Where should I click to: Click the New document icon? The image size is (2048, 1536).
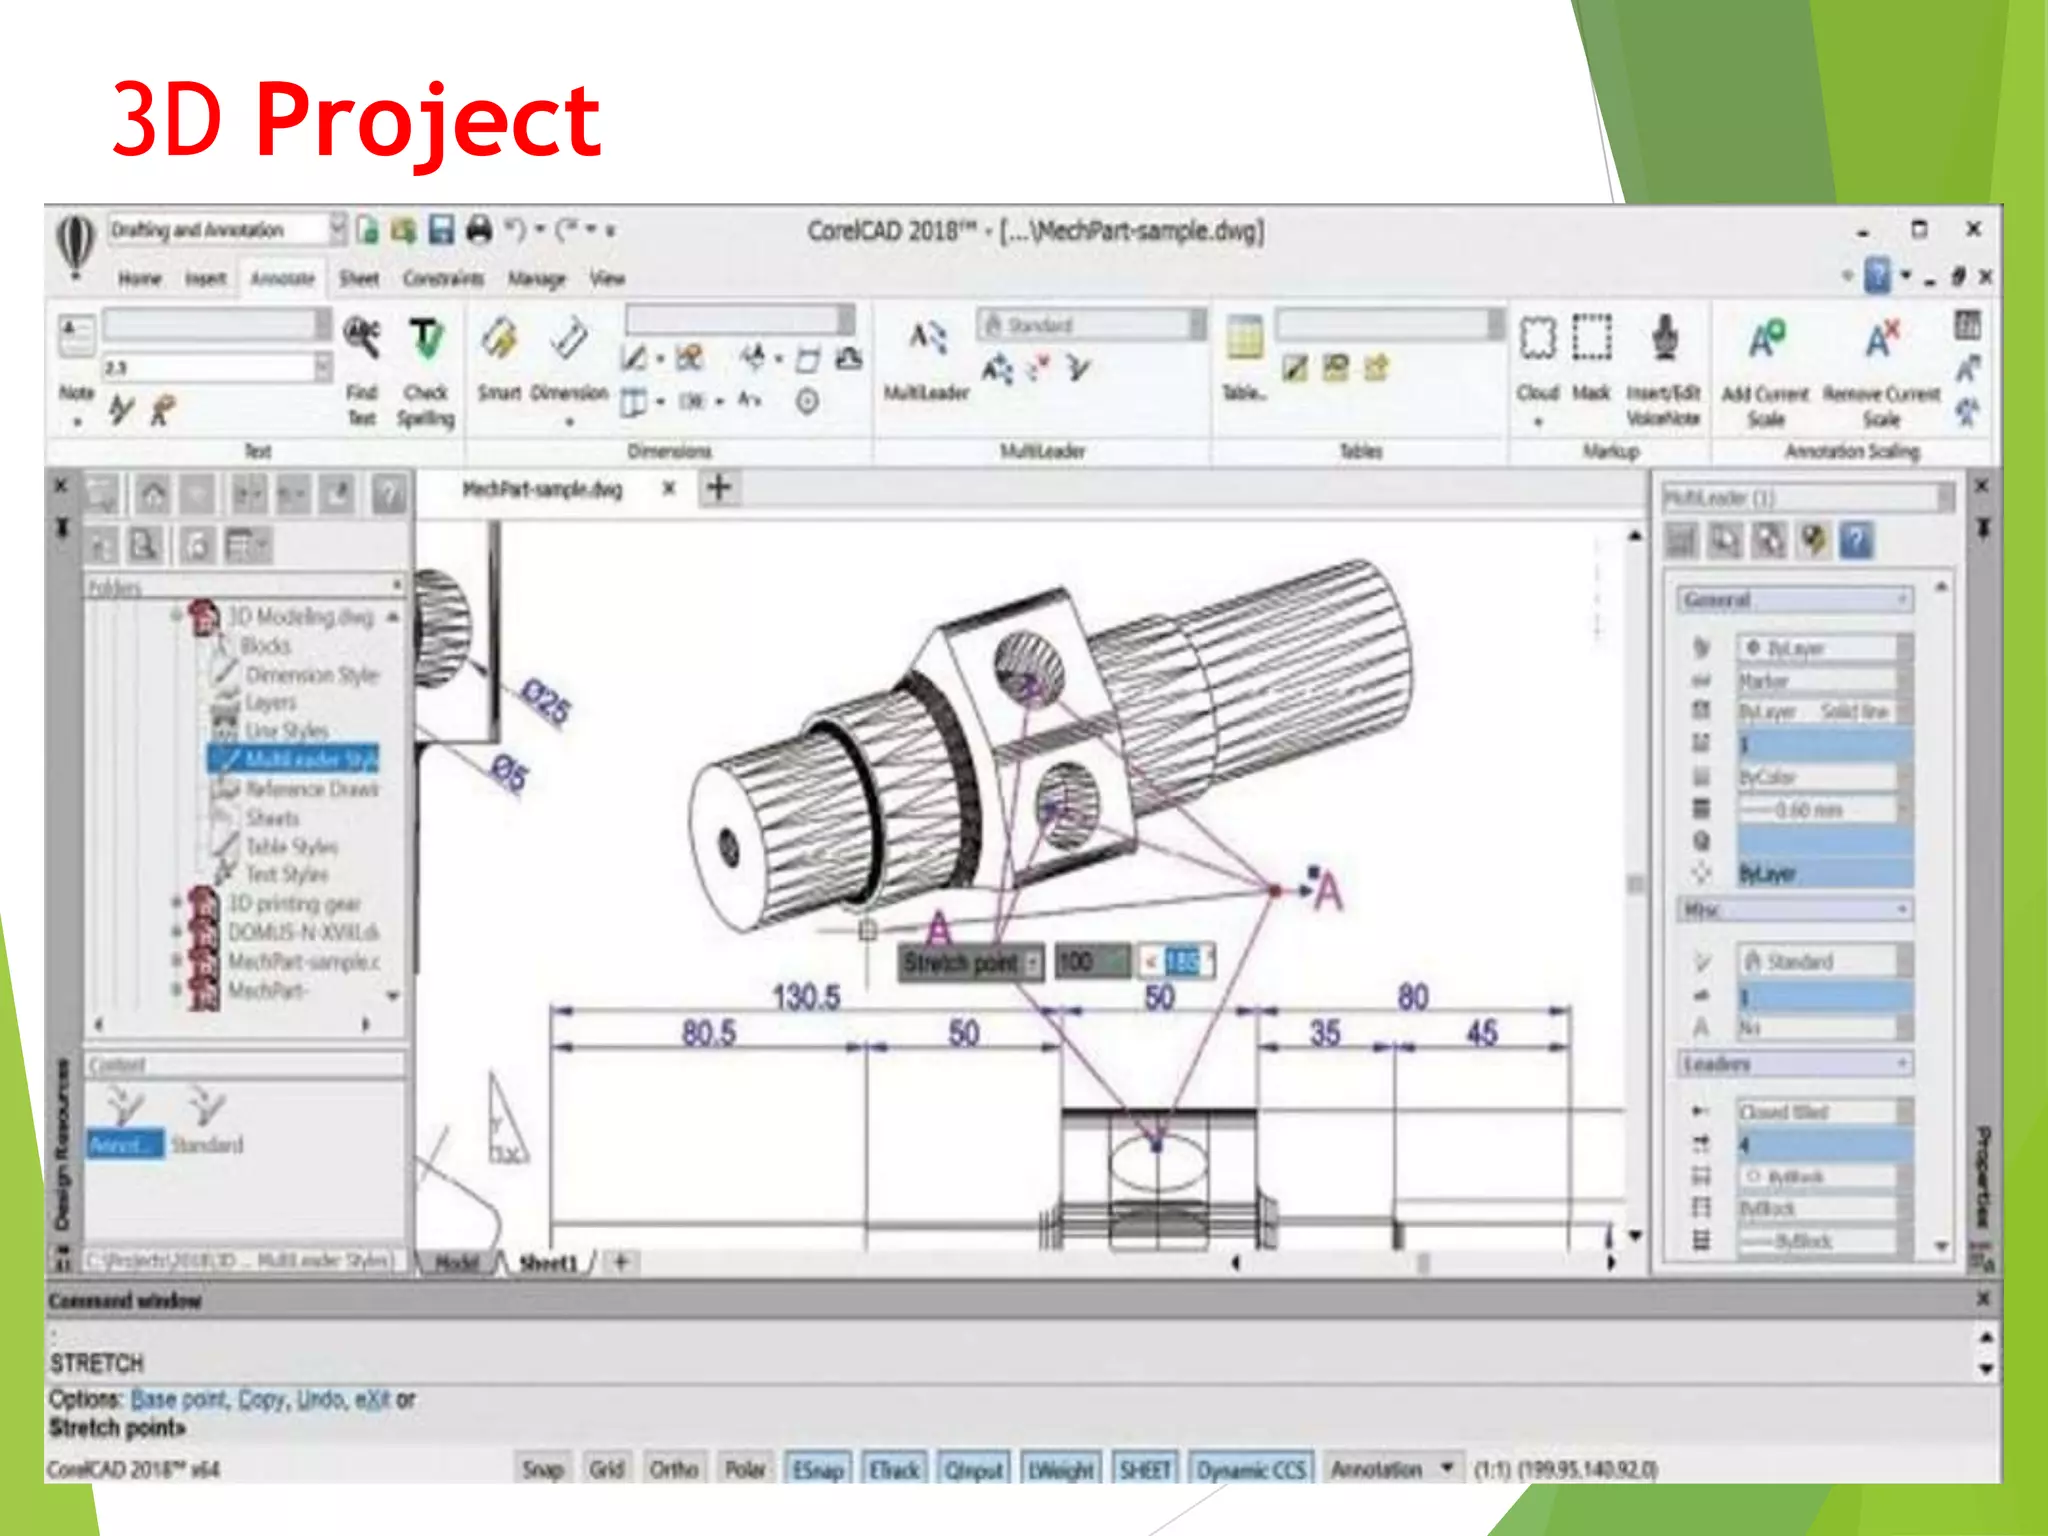[x=367, y=230]
